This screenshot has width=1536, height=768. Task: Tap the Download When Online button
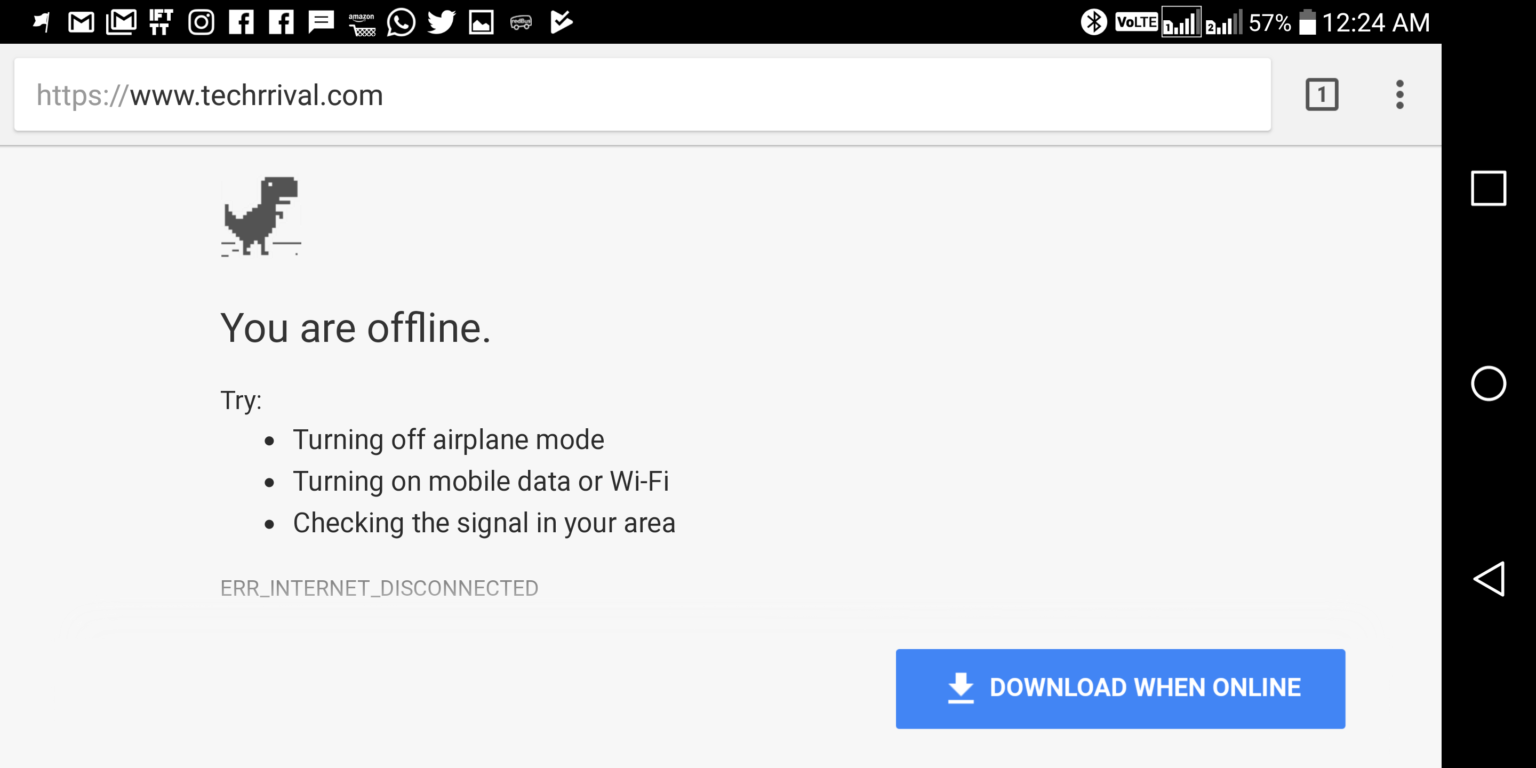click(x=1120, y=688)
